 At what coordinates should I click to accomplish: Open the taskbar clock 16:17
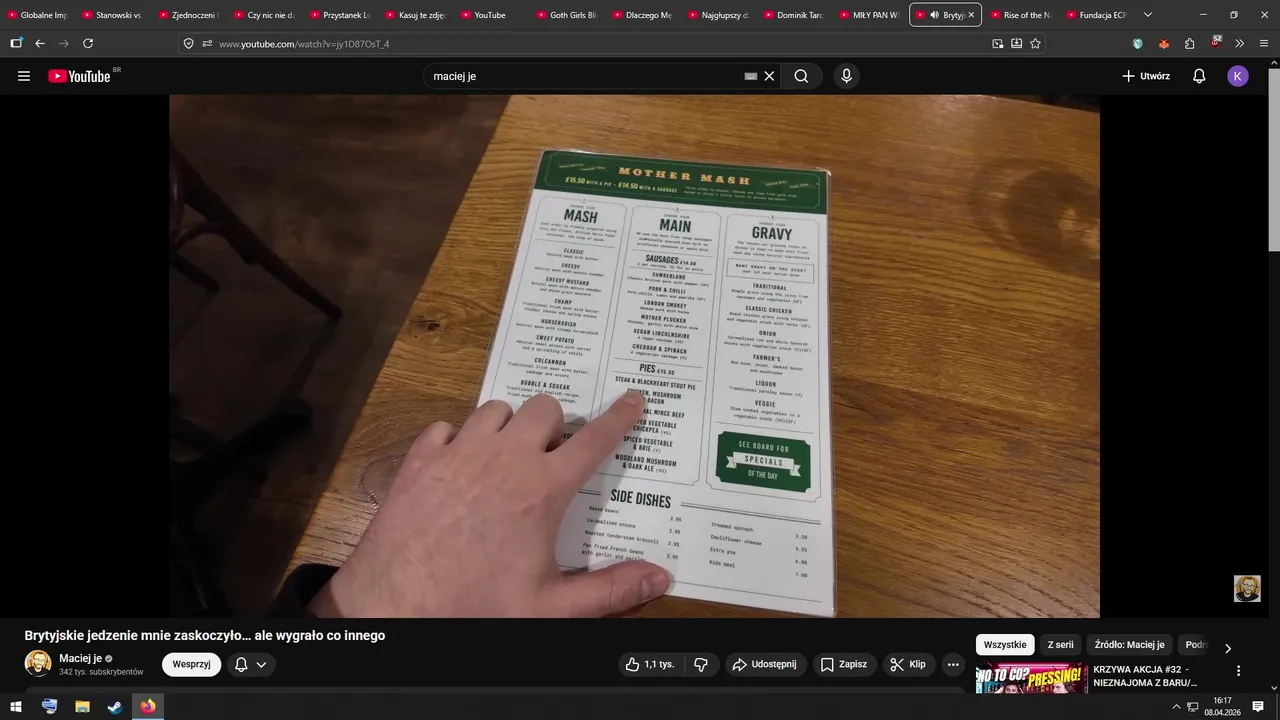coord(1223,706)
